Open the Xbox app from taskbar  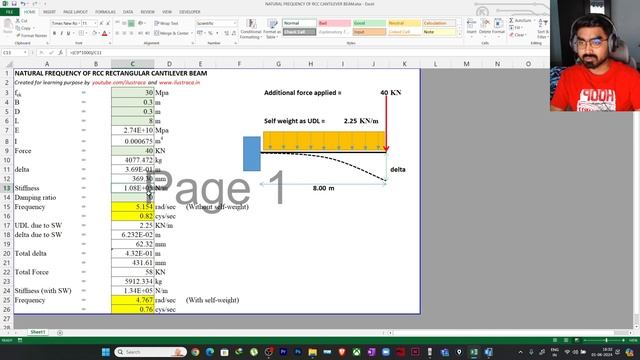coord(356,352)
